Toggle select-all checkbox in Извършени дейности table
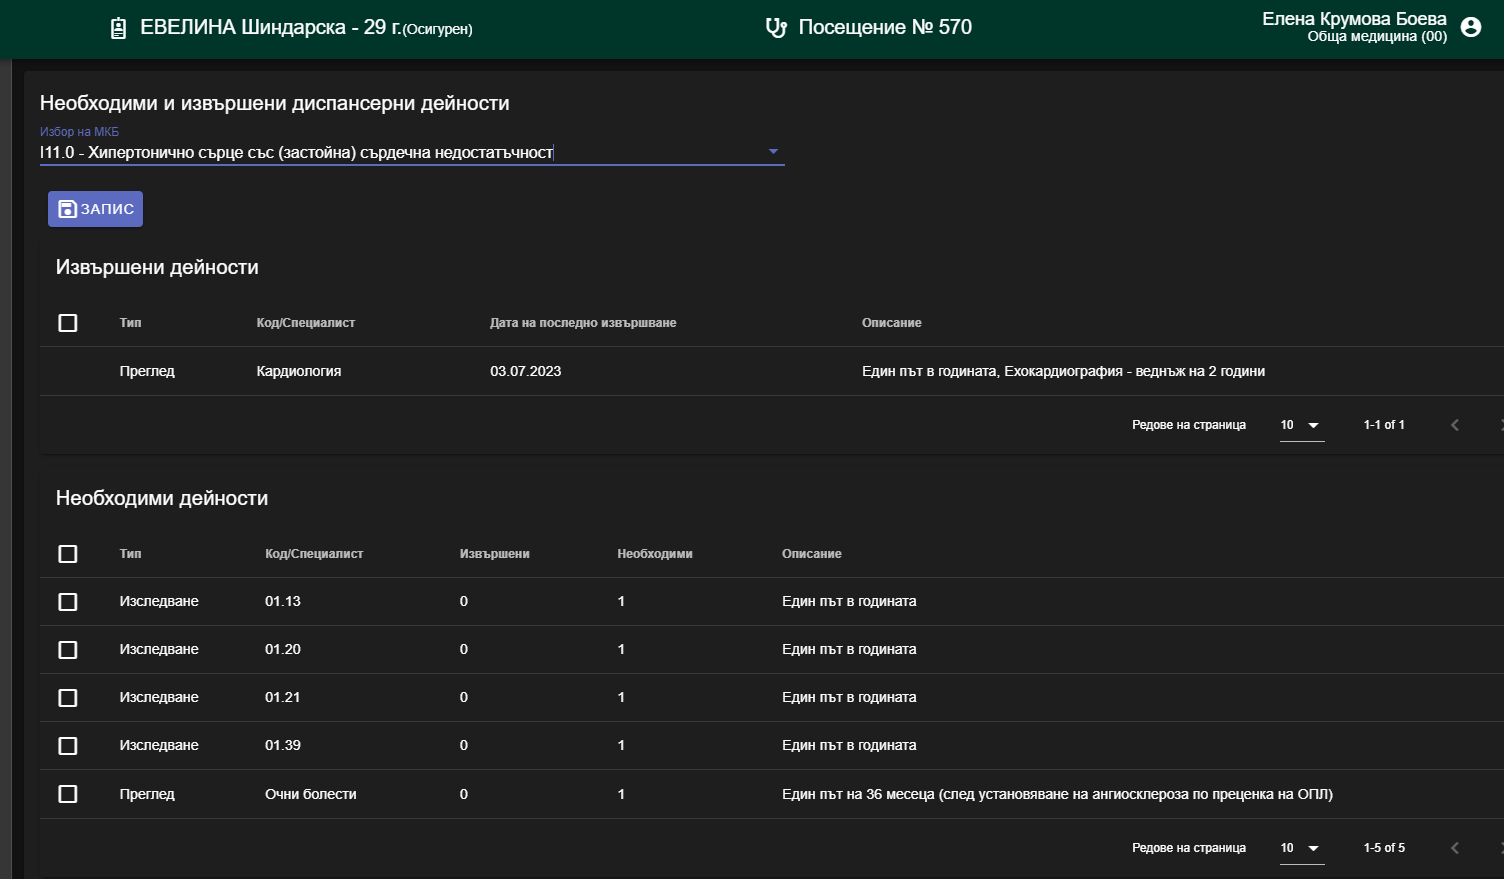 tap(68, 323)
